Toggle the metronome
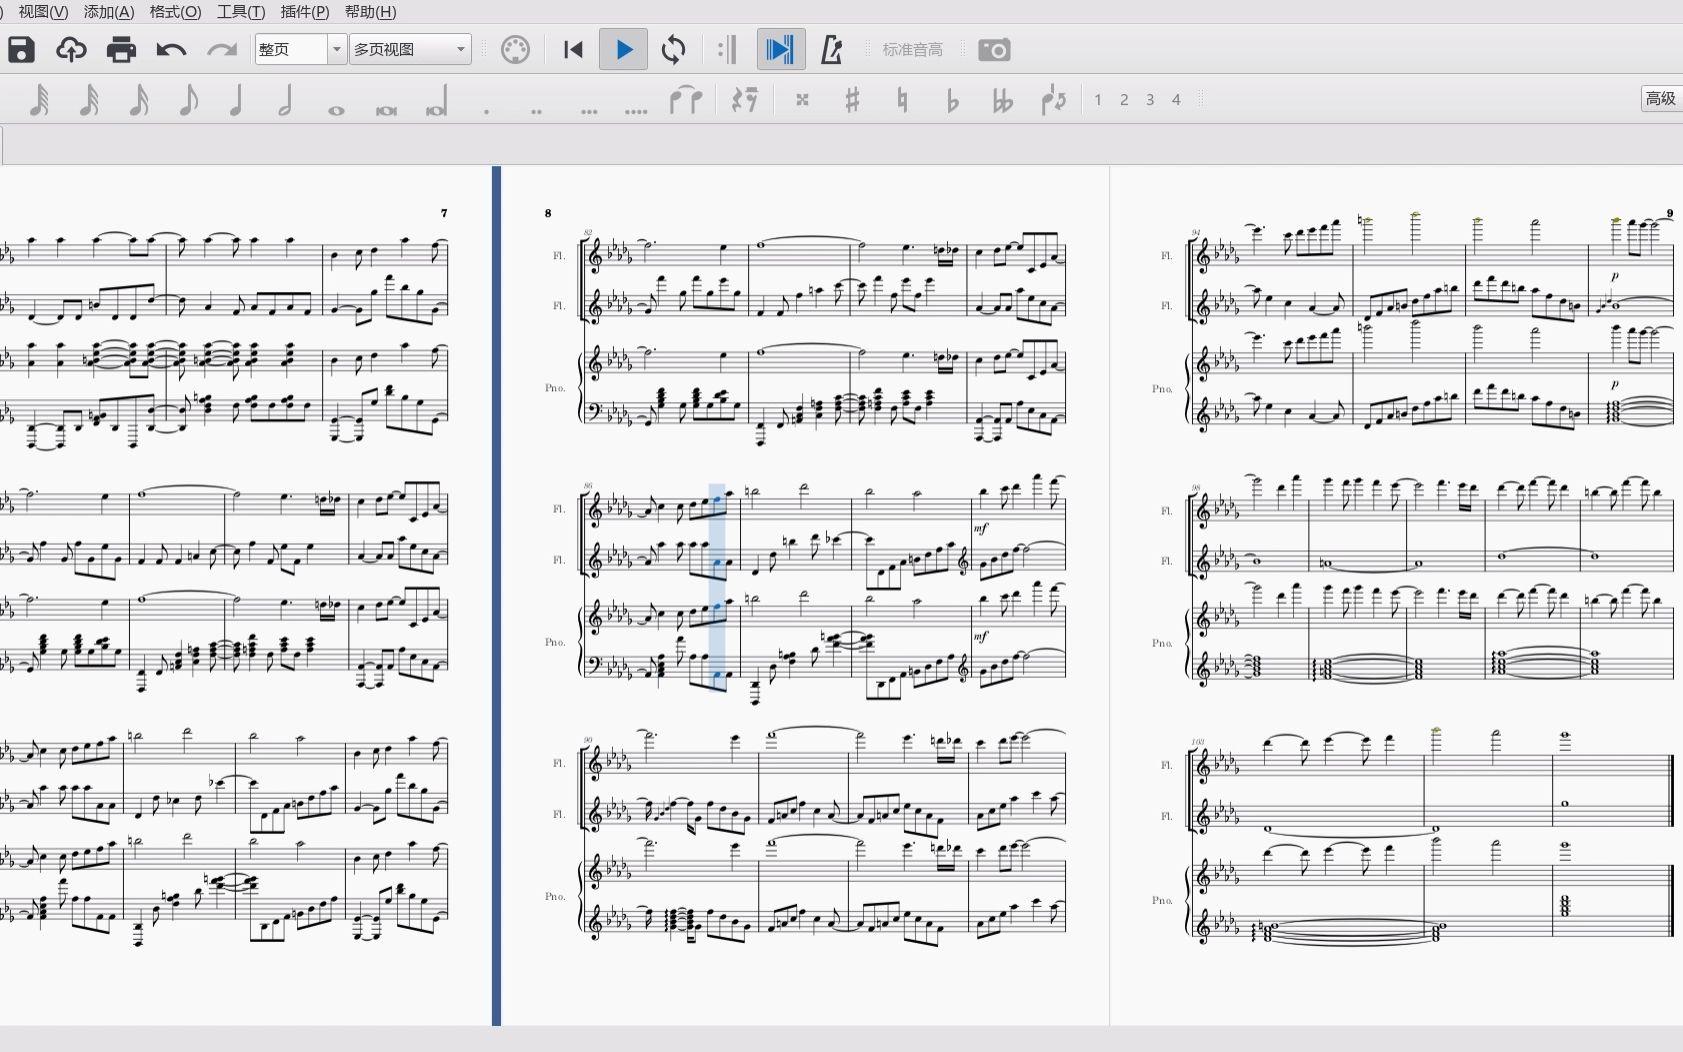This screenshot has width=1683, height=1052. pyautogui.click(x=831, y=49)
